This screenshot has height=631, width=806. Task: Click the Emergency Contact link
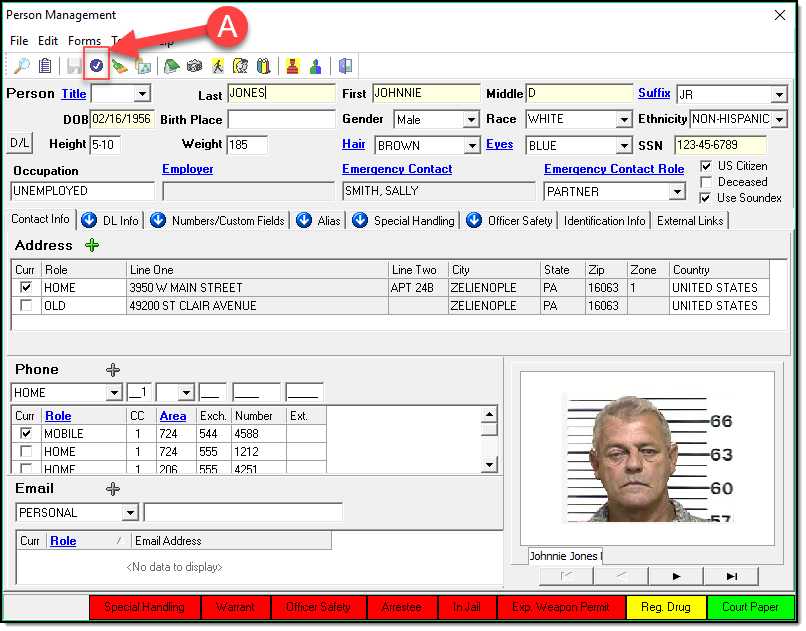click(397, 169)
